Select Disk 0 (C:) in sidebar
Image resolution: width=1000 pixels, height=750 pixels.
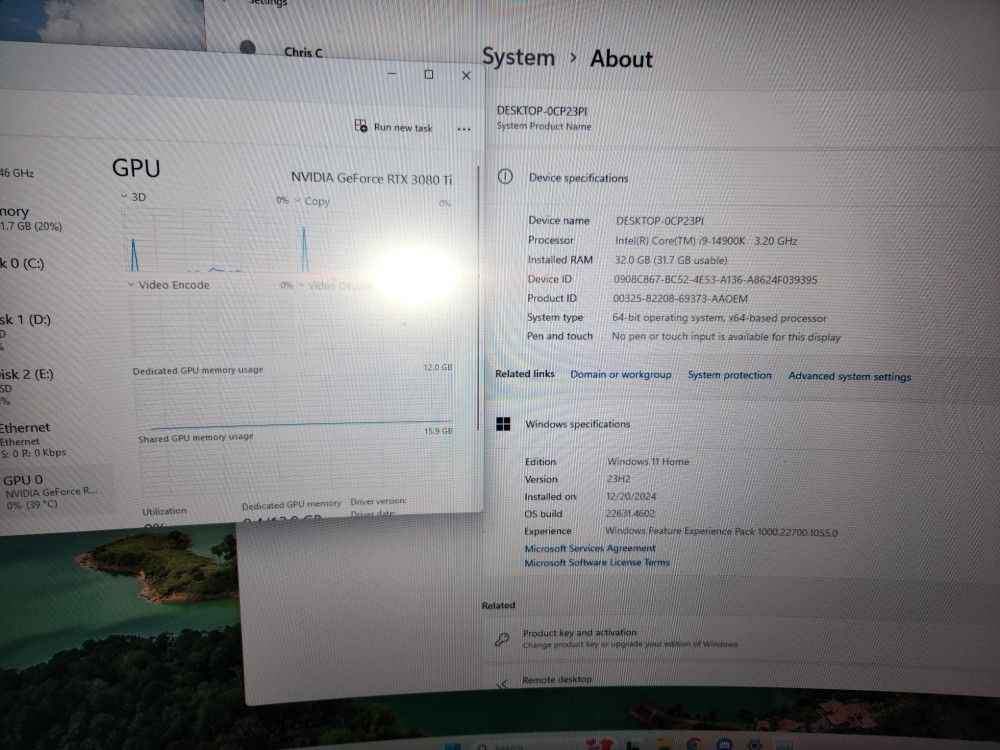[23, 263]
